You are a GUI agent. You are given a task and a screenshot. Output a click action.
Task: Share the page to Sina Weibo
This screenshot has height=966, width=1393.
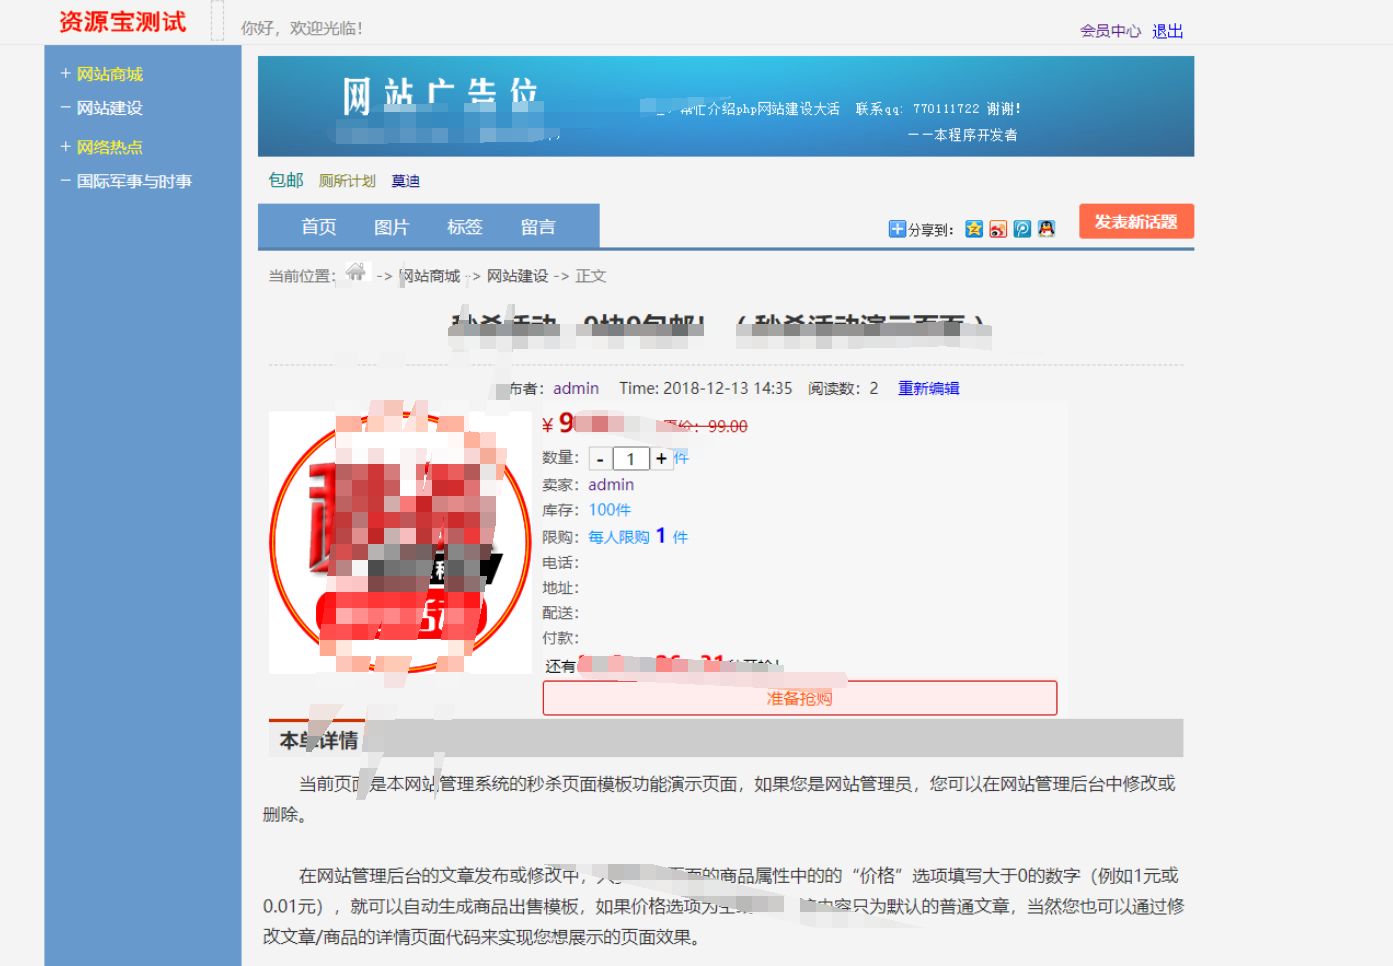[996, 229]
